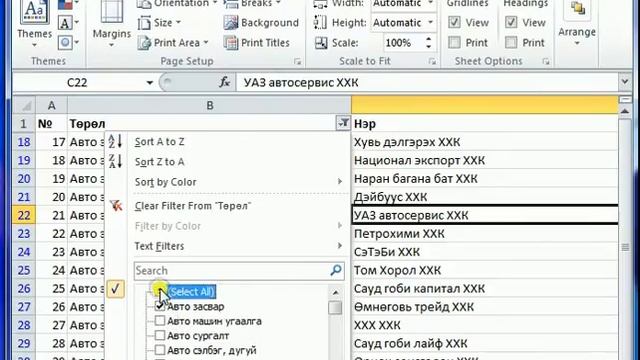The height and width of the screenshot is (360, 640).
Task: Check Авто сэлбэг, дугуй filter item
Action: (160, 350)
